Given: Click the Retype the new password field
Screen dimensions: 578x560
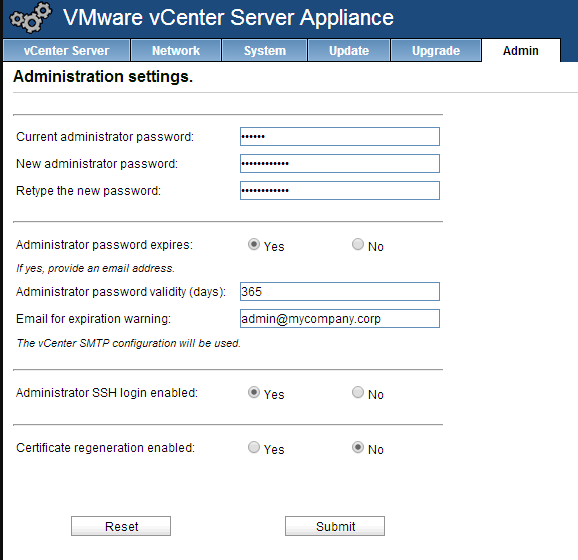Looking at the screenshot, I should point(340,191).
